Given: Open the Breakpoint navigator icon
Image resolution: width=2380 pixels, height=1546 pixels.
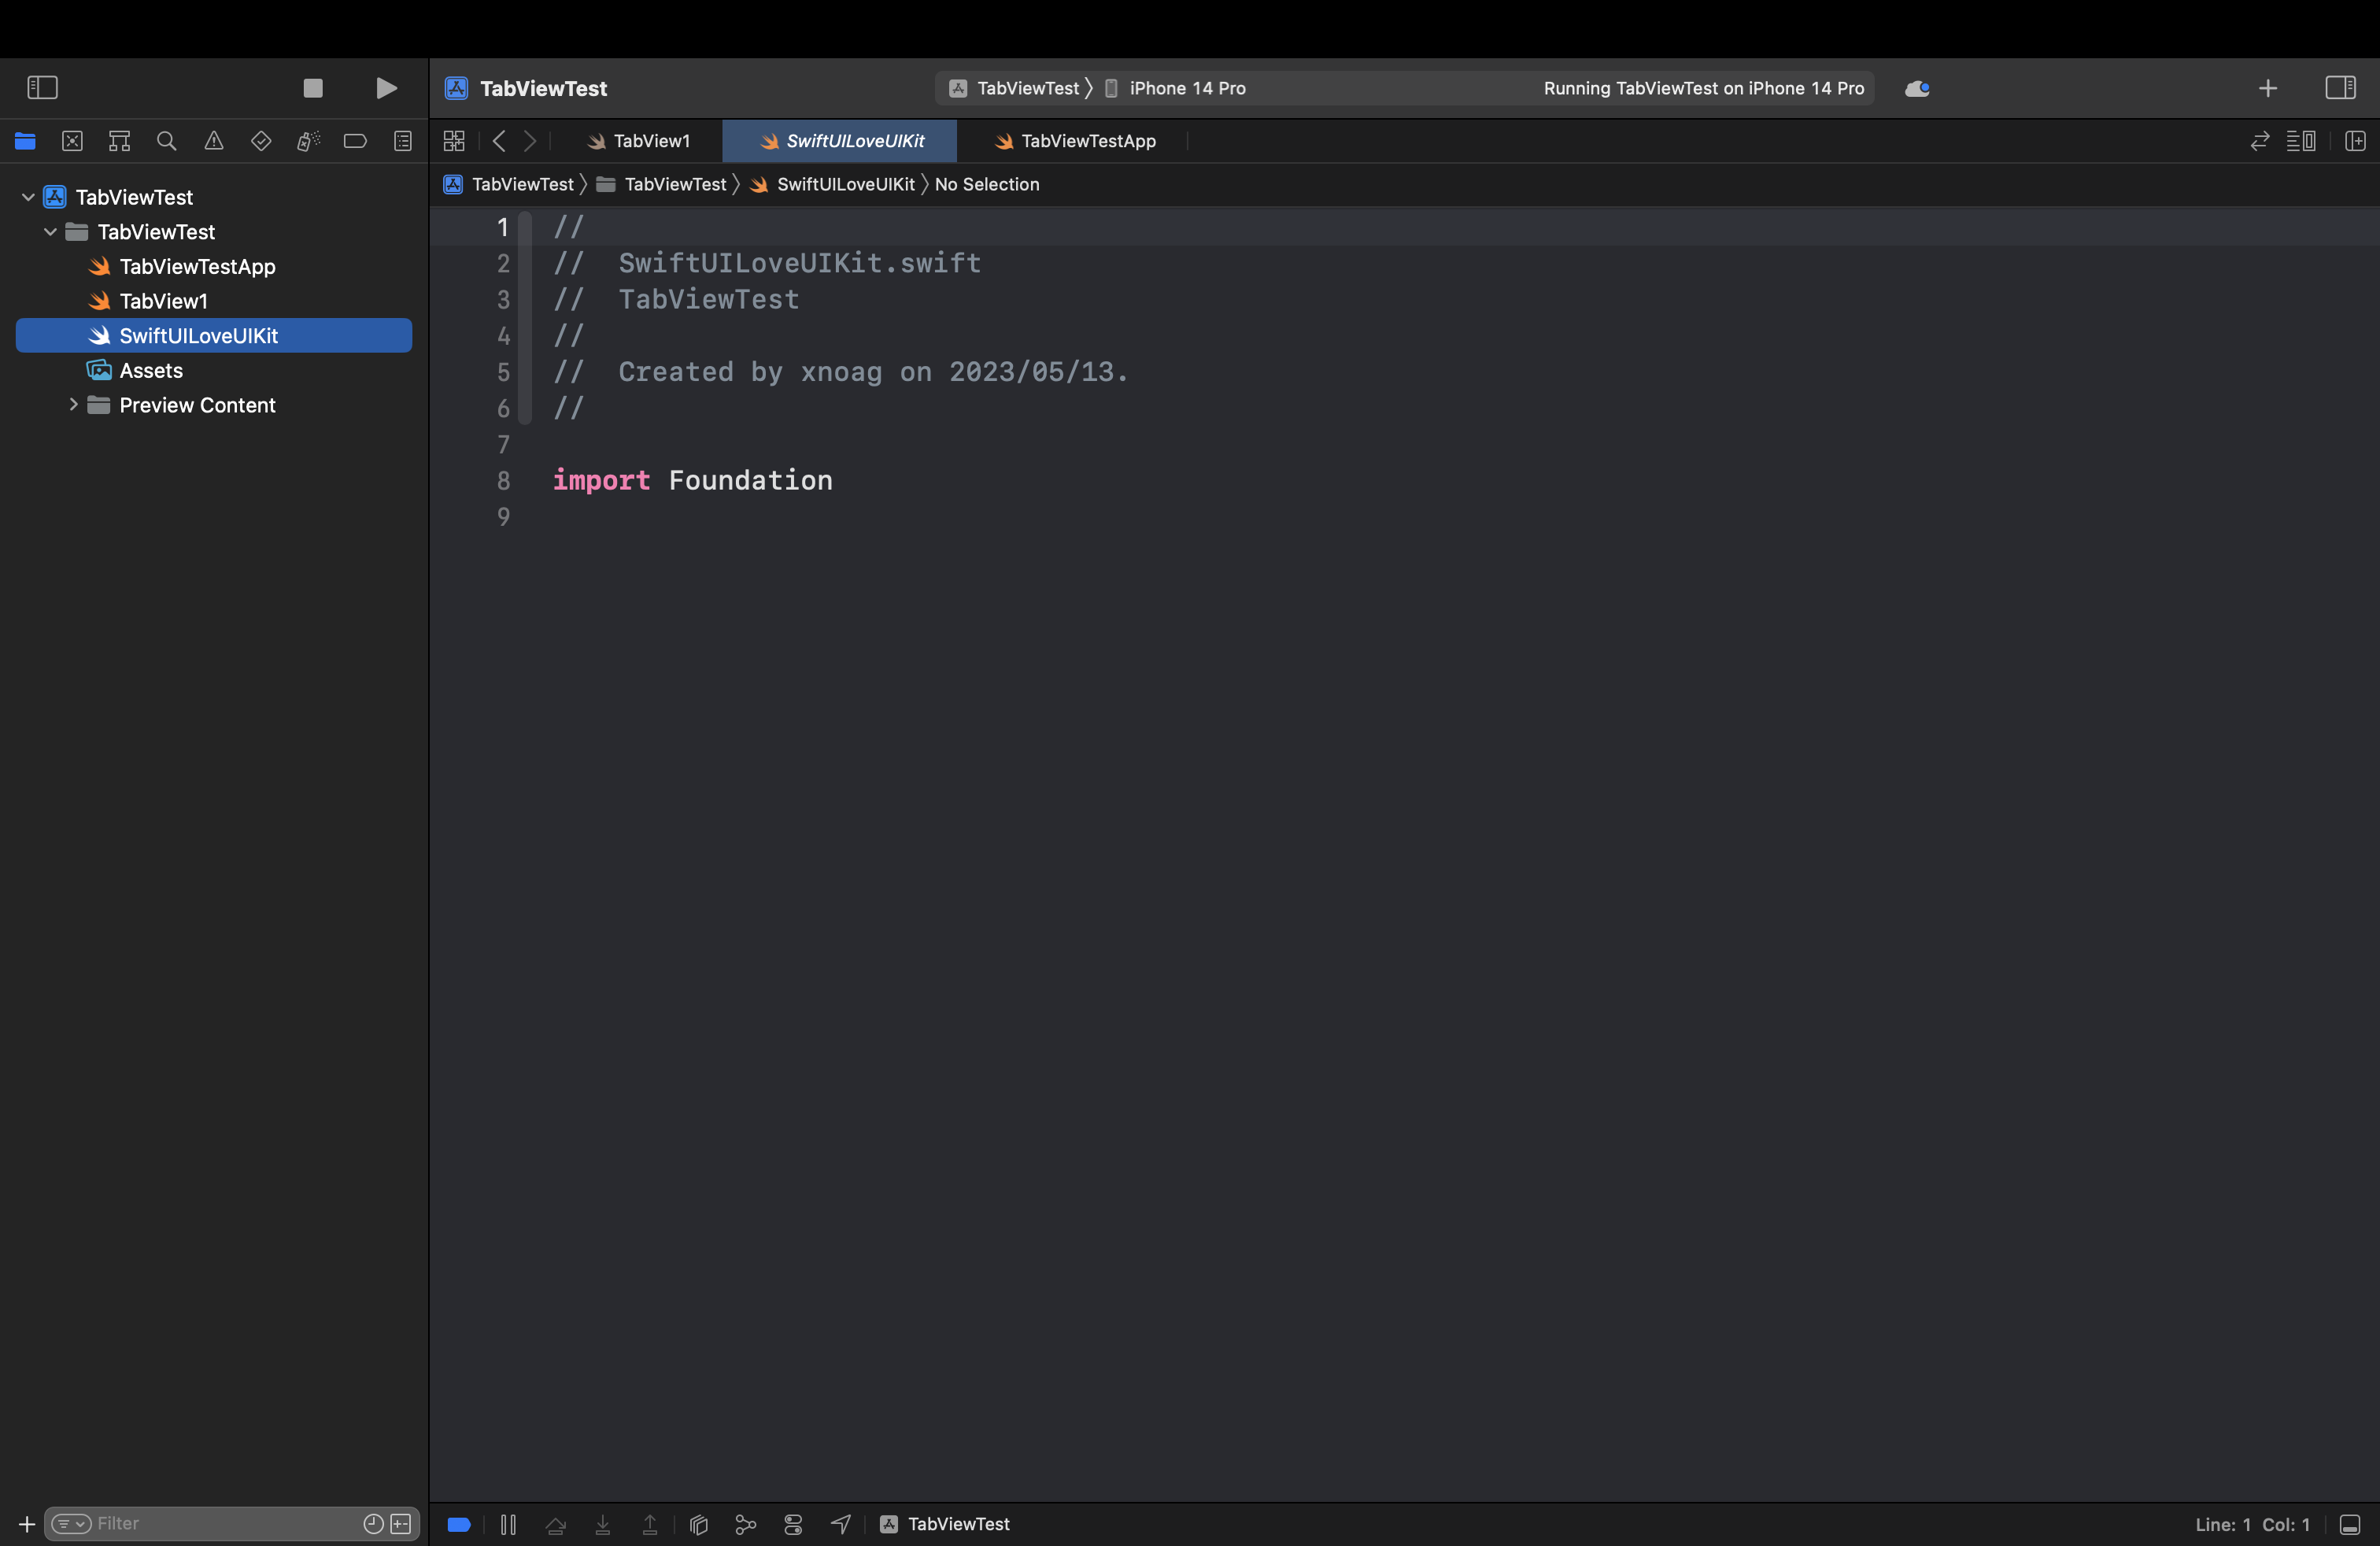Looking at the screenshot, I should coord(355,141).
